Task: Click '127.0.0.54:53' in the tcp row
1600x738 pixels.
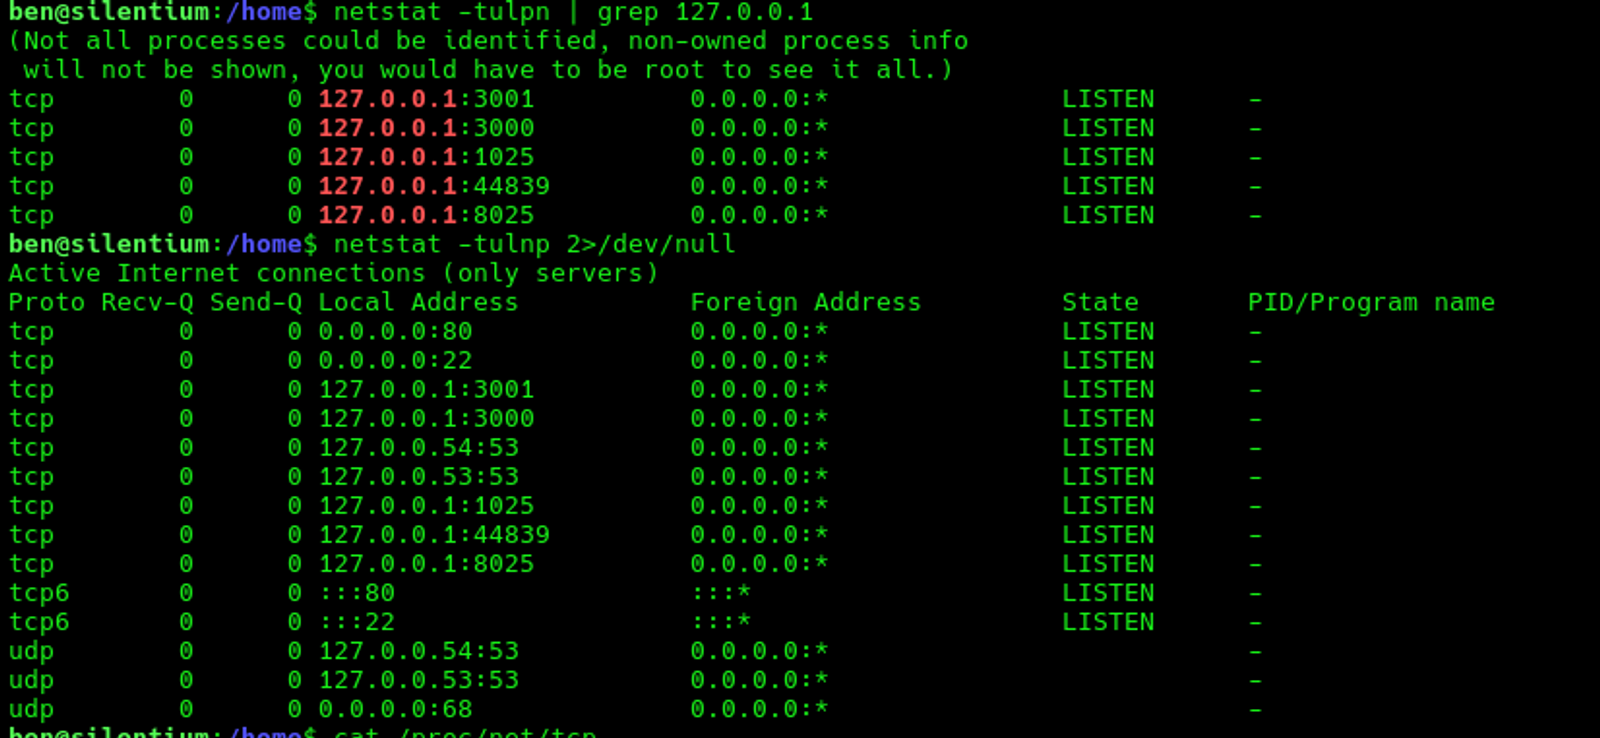Action: pos(418,447)
